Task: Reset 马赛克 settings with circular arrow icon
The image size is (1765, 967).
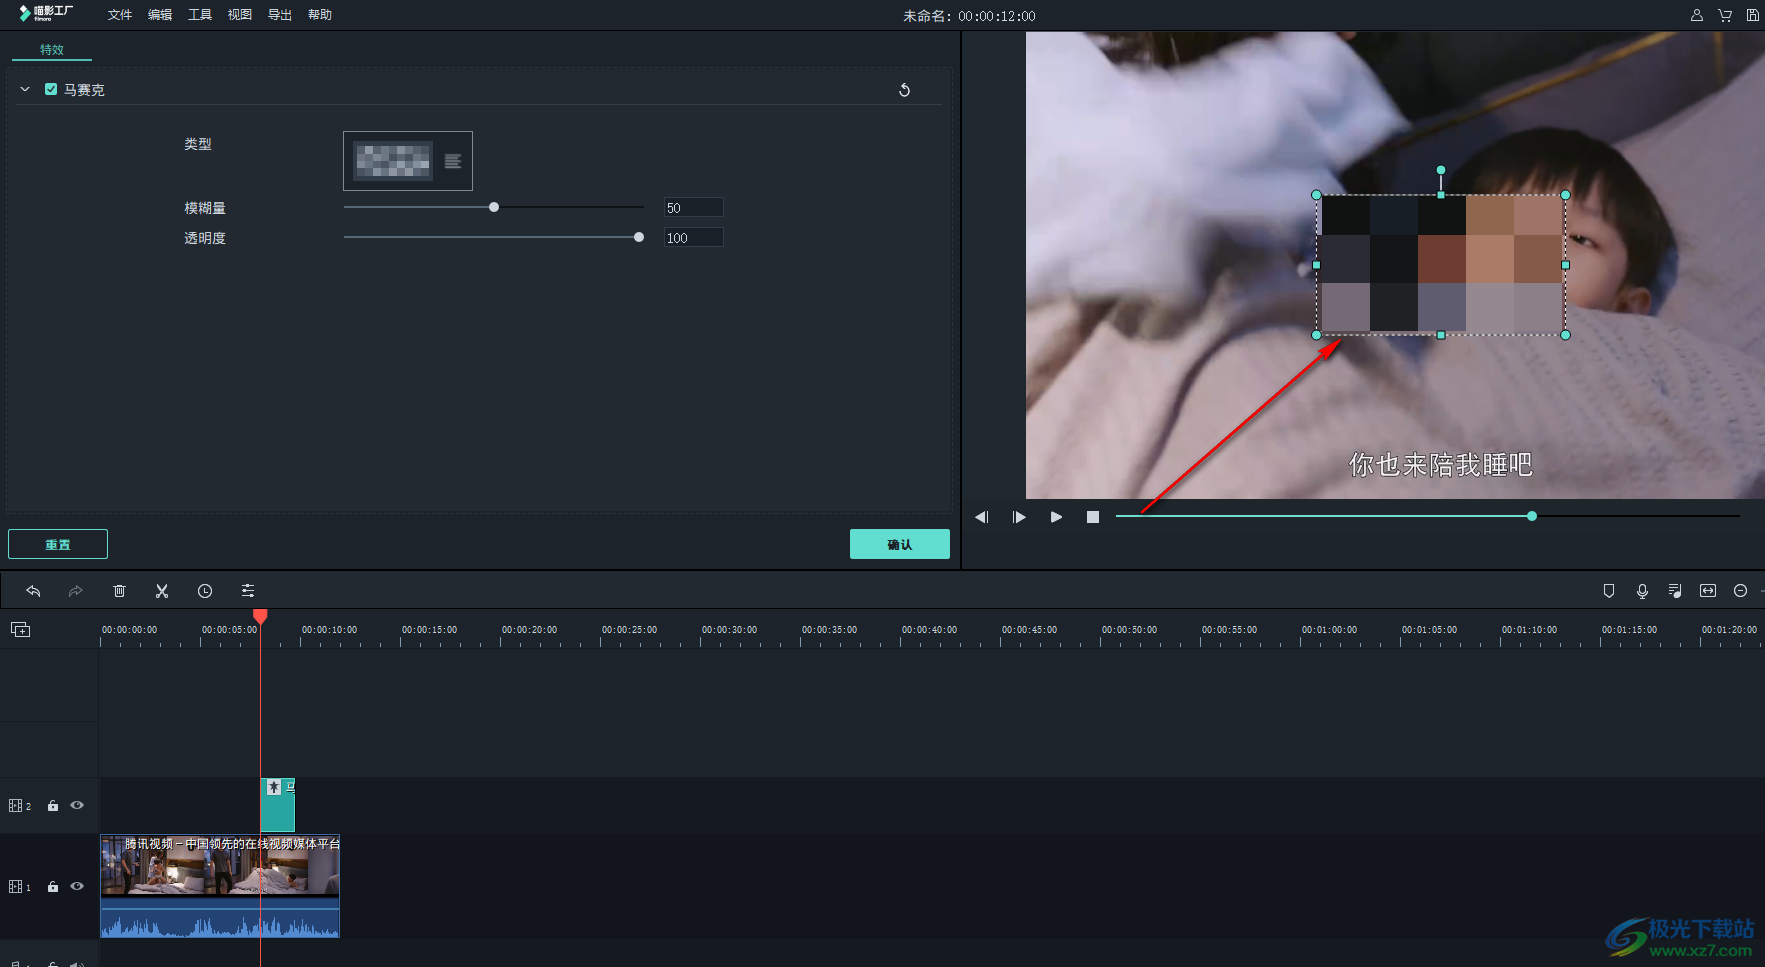Action: click(x=904, y=90)
